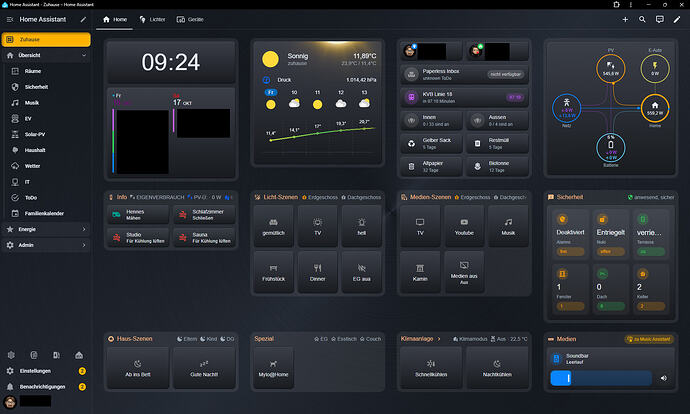This screenshot has width=690, height=414.
Task: Click the hexagon icon in the sidebar bottom row
Action: coord(11,355)
